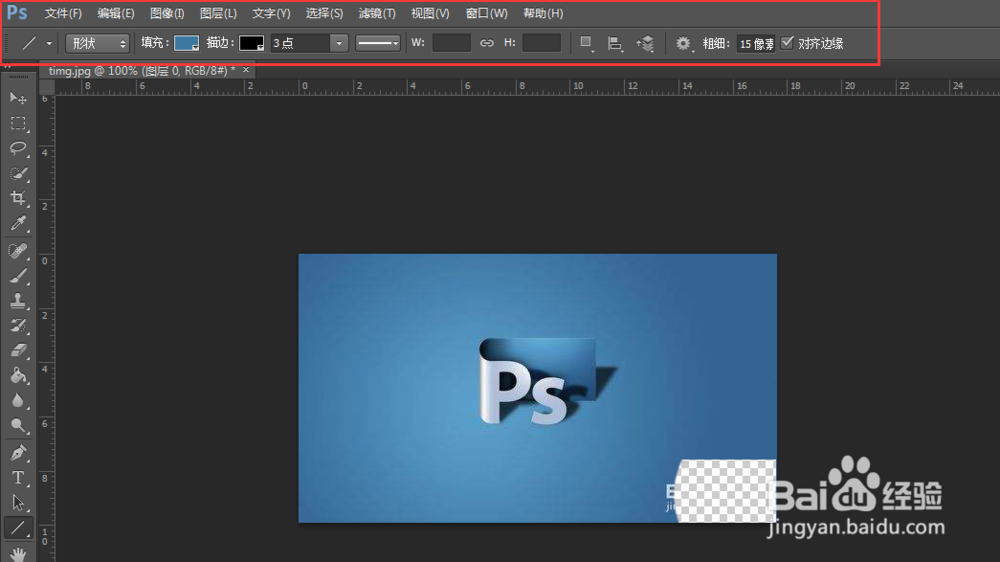The width and height of the screenshot is (1000, 562).
Task: Select the History Brush tool
Action: pos(18,325)
